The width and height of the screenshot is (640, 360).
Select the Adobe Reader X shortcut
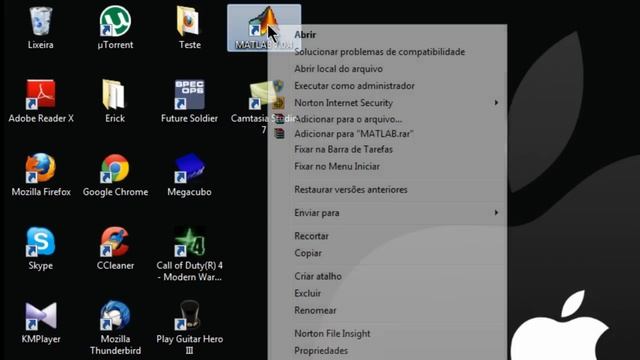point(41,101)
